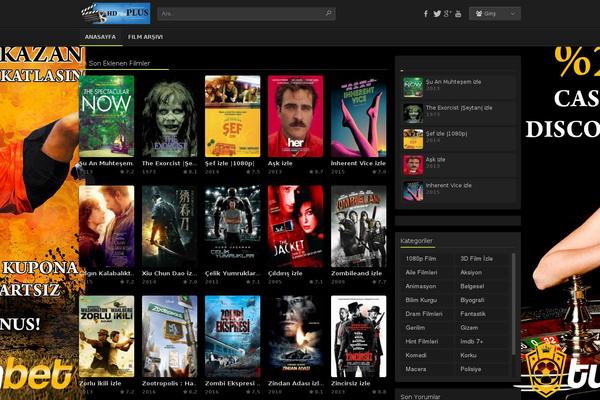The width and height of the screenshot is (600, 400).
Task: Open sidebar item Şef izle |1080p|
Action: click(447, 134)
